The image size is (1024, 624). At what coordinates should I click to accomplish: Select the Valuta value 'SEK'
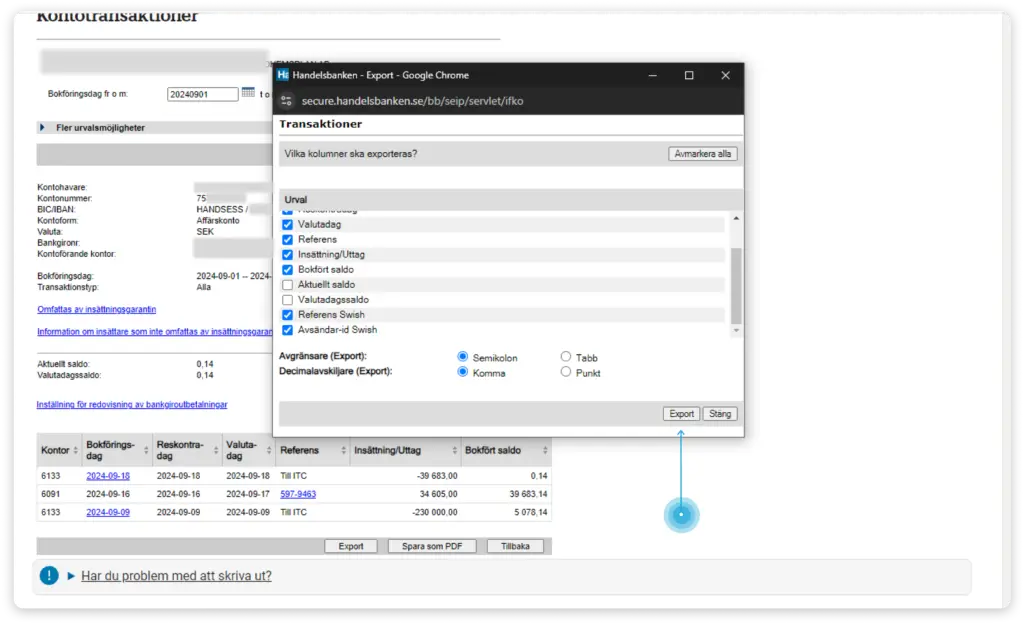[x=205, y=232]
